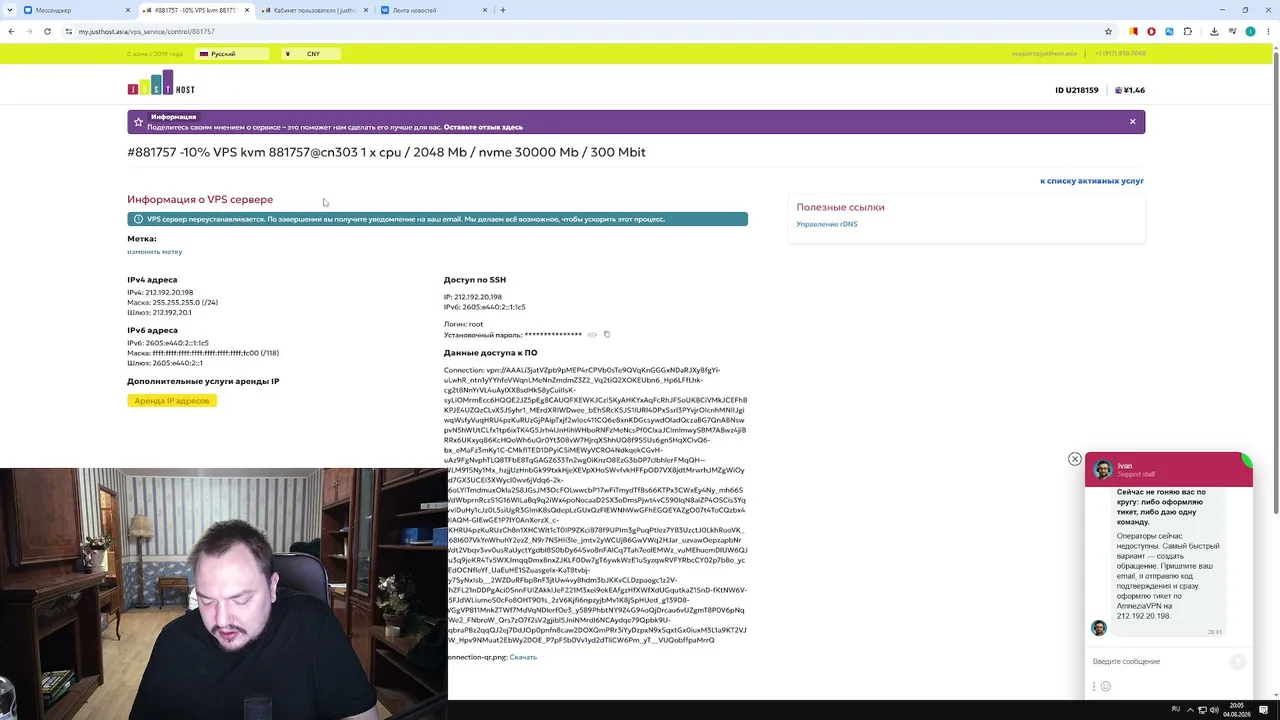The height and width of the screenshot is (720, 1280).
Task: Copy the installation password to clipboard
Action: [x=607, y=334]
